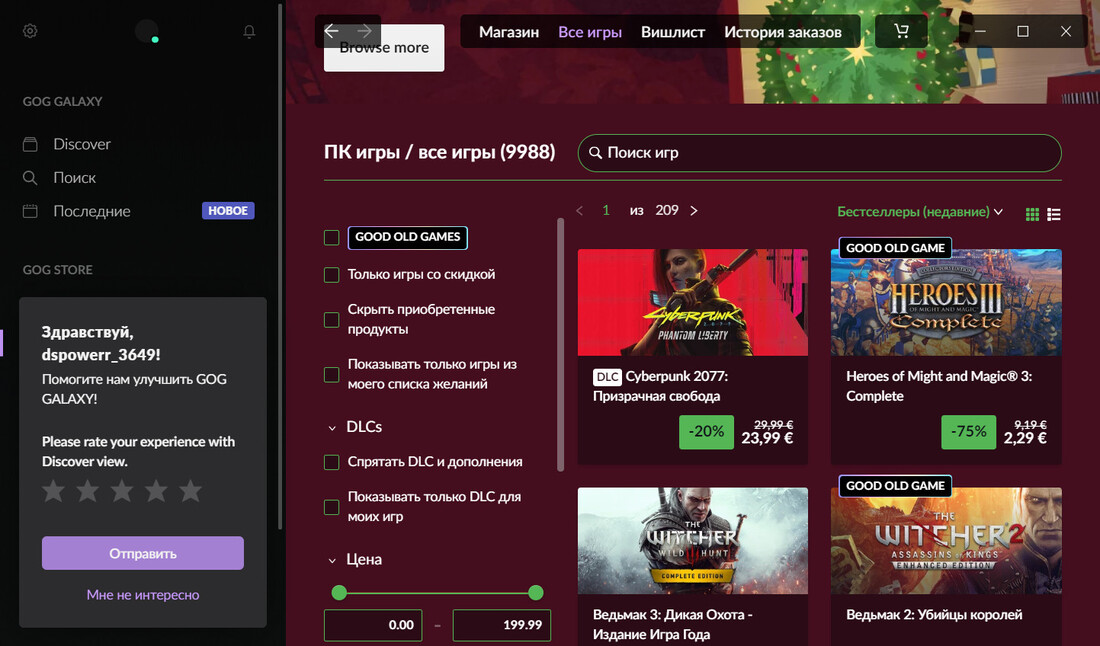Open the Бестселлеры (недавние) sort dropdown
Image resolution: width=1100 pixels, height=646 pixels.
click(920, 212)
